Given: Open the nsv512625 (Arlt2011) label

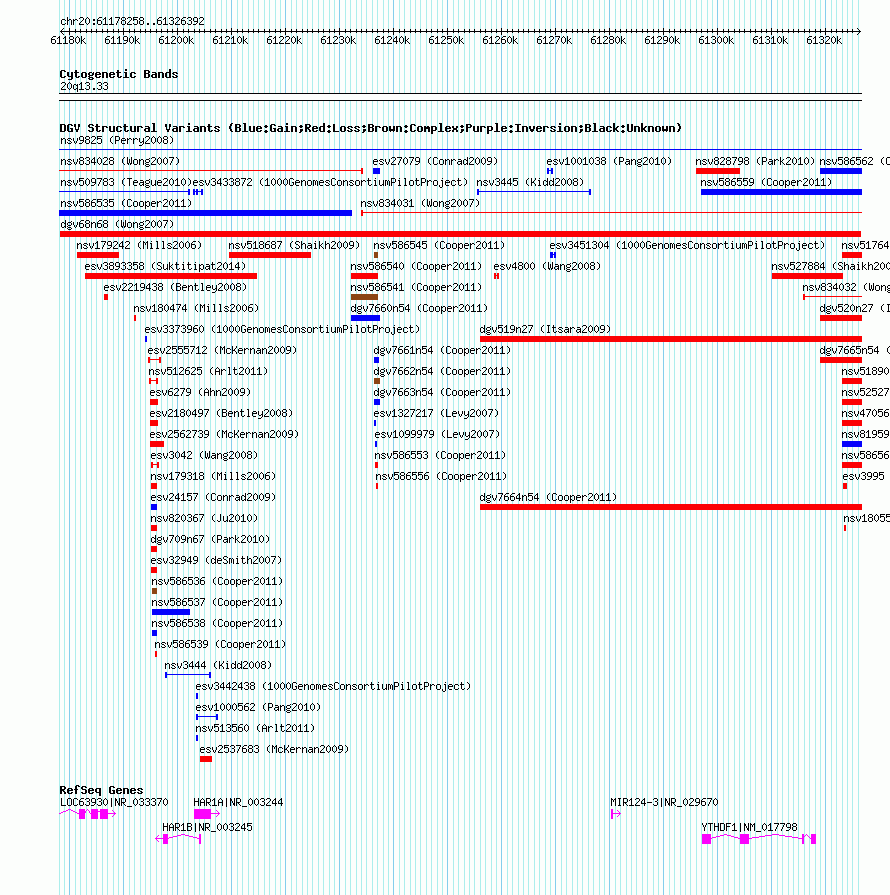Looking at the screenshot, I should coord(208,372).
